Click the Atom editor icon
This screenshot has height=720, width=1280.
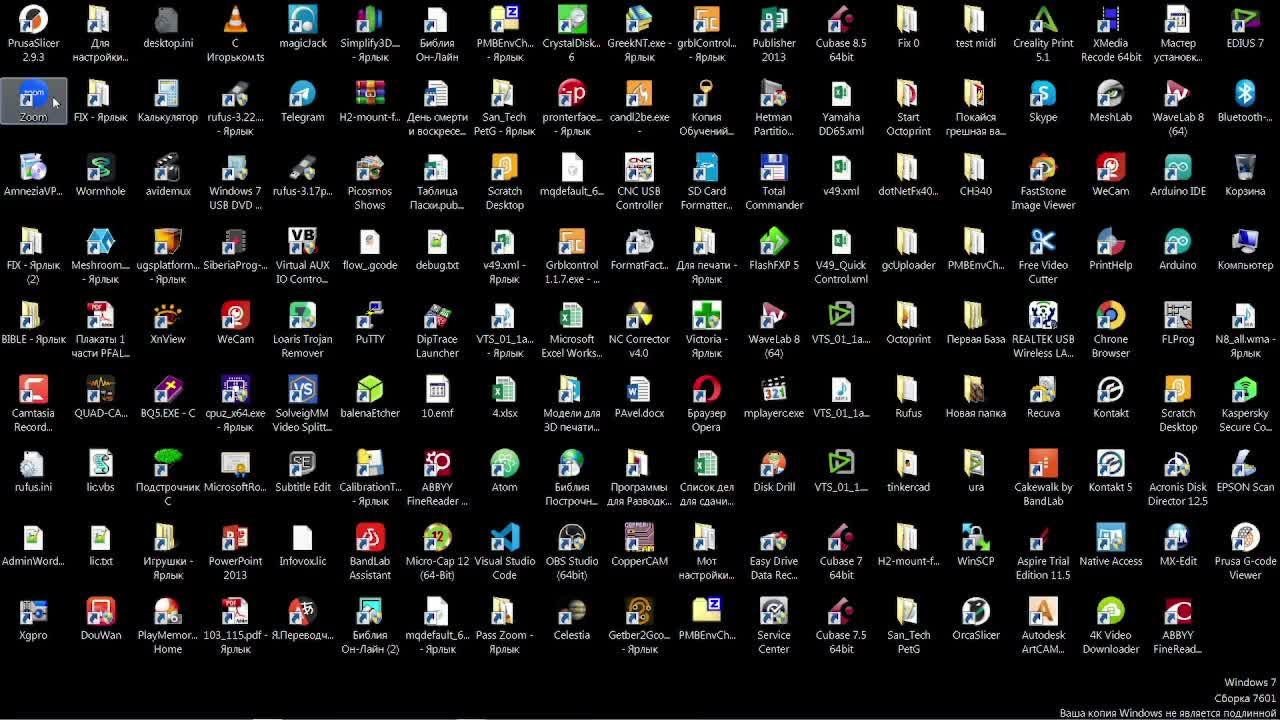pos(505,463)
